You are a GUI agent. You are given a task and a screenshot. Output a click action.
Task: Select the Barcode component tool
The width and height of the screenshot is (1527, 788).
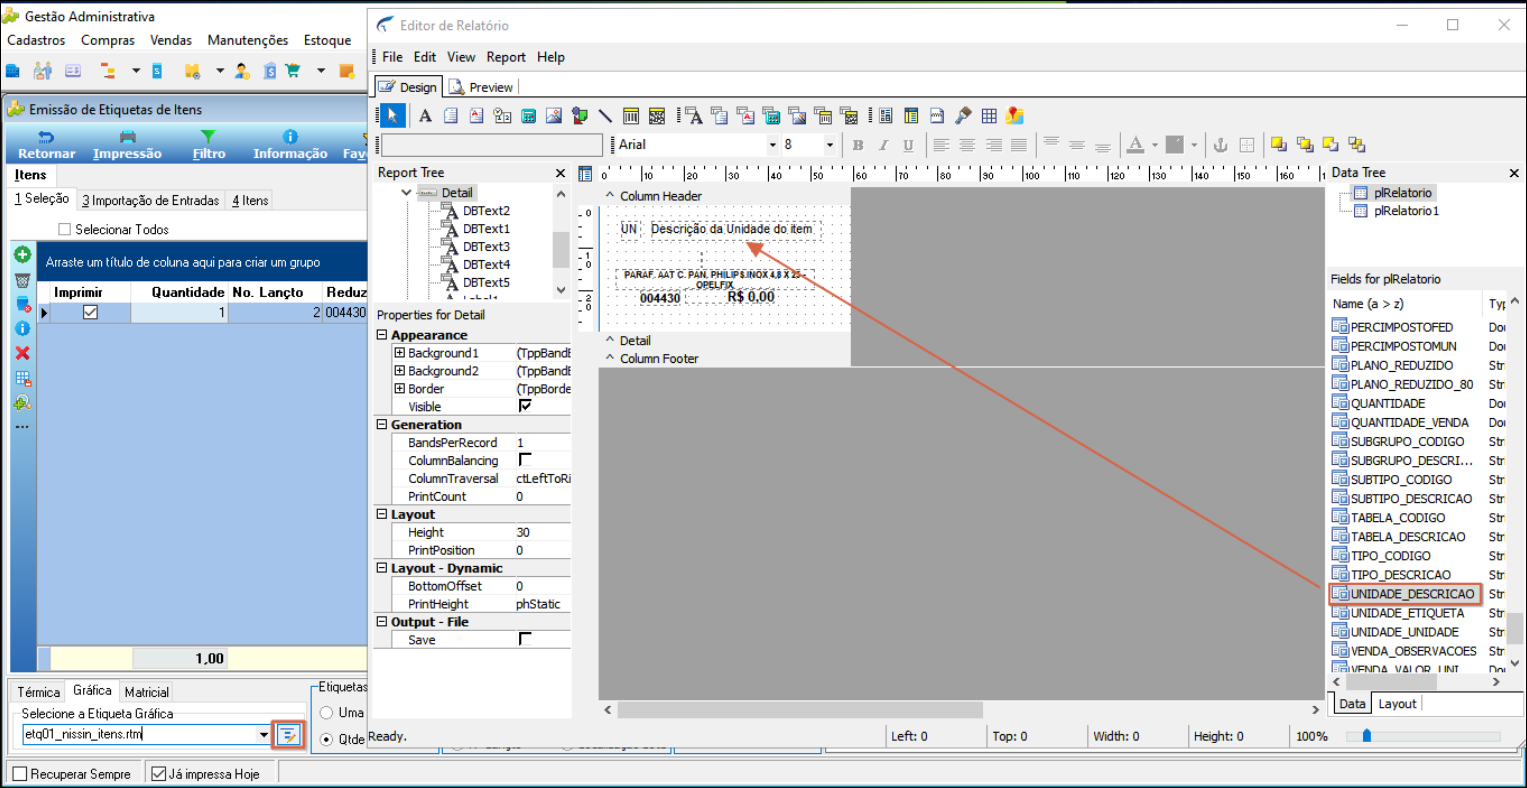click(x=631, y=116)
